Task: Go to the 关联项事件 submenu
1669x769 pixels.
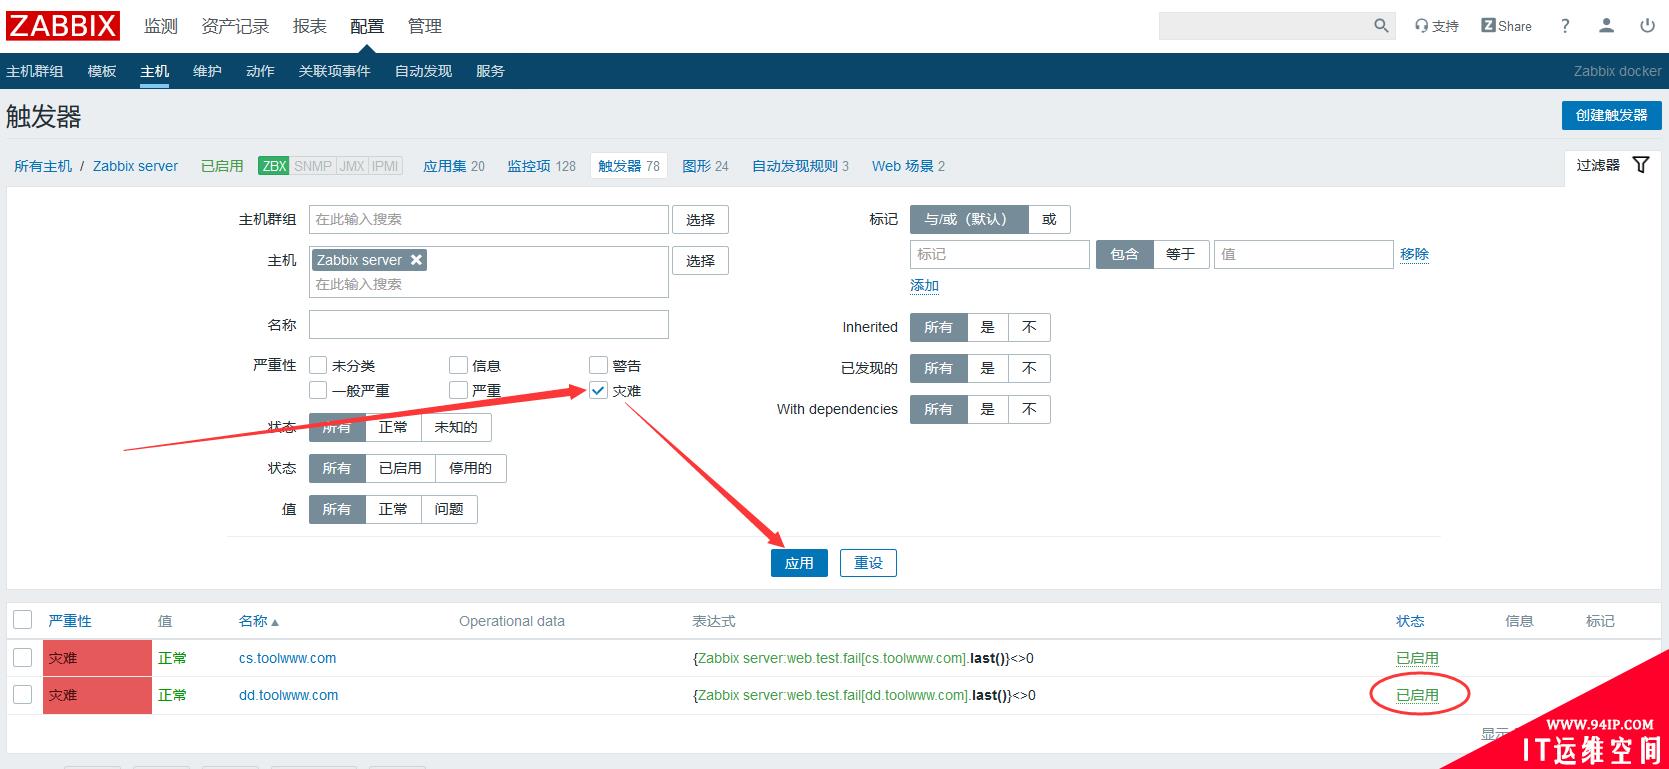Action: pos(334,71)
